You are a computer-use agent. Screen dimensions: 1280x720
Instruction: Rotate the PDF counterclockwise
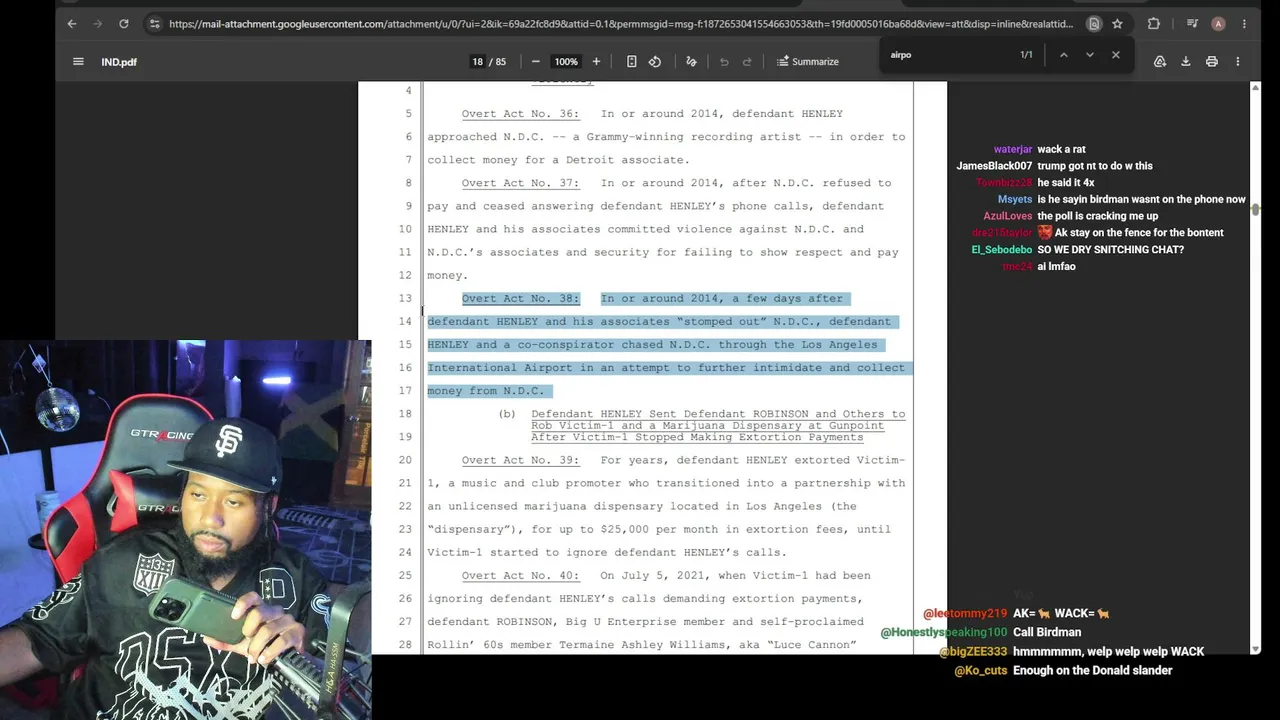point(655,62)
